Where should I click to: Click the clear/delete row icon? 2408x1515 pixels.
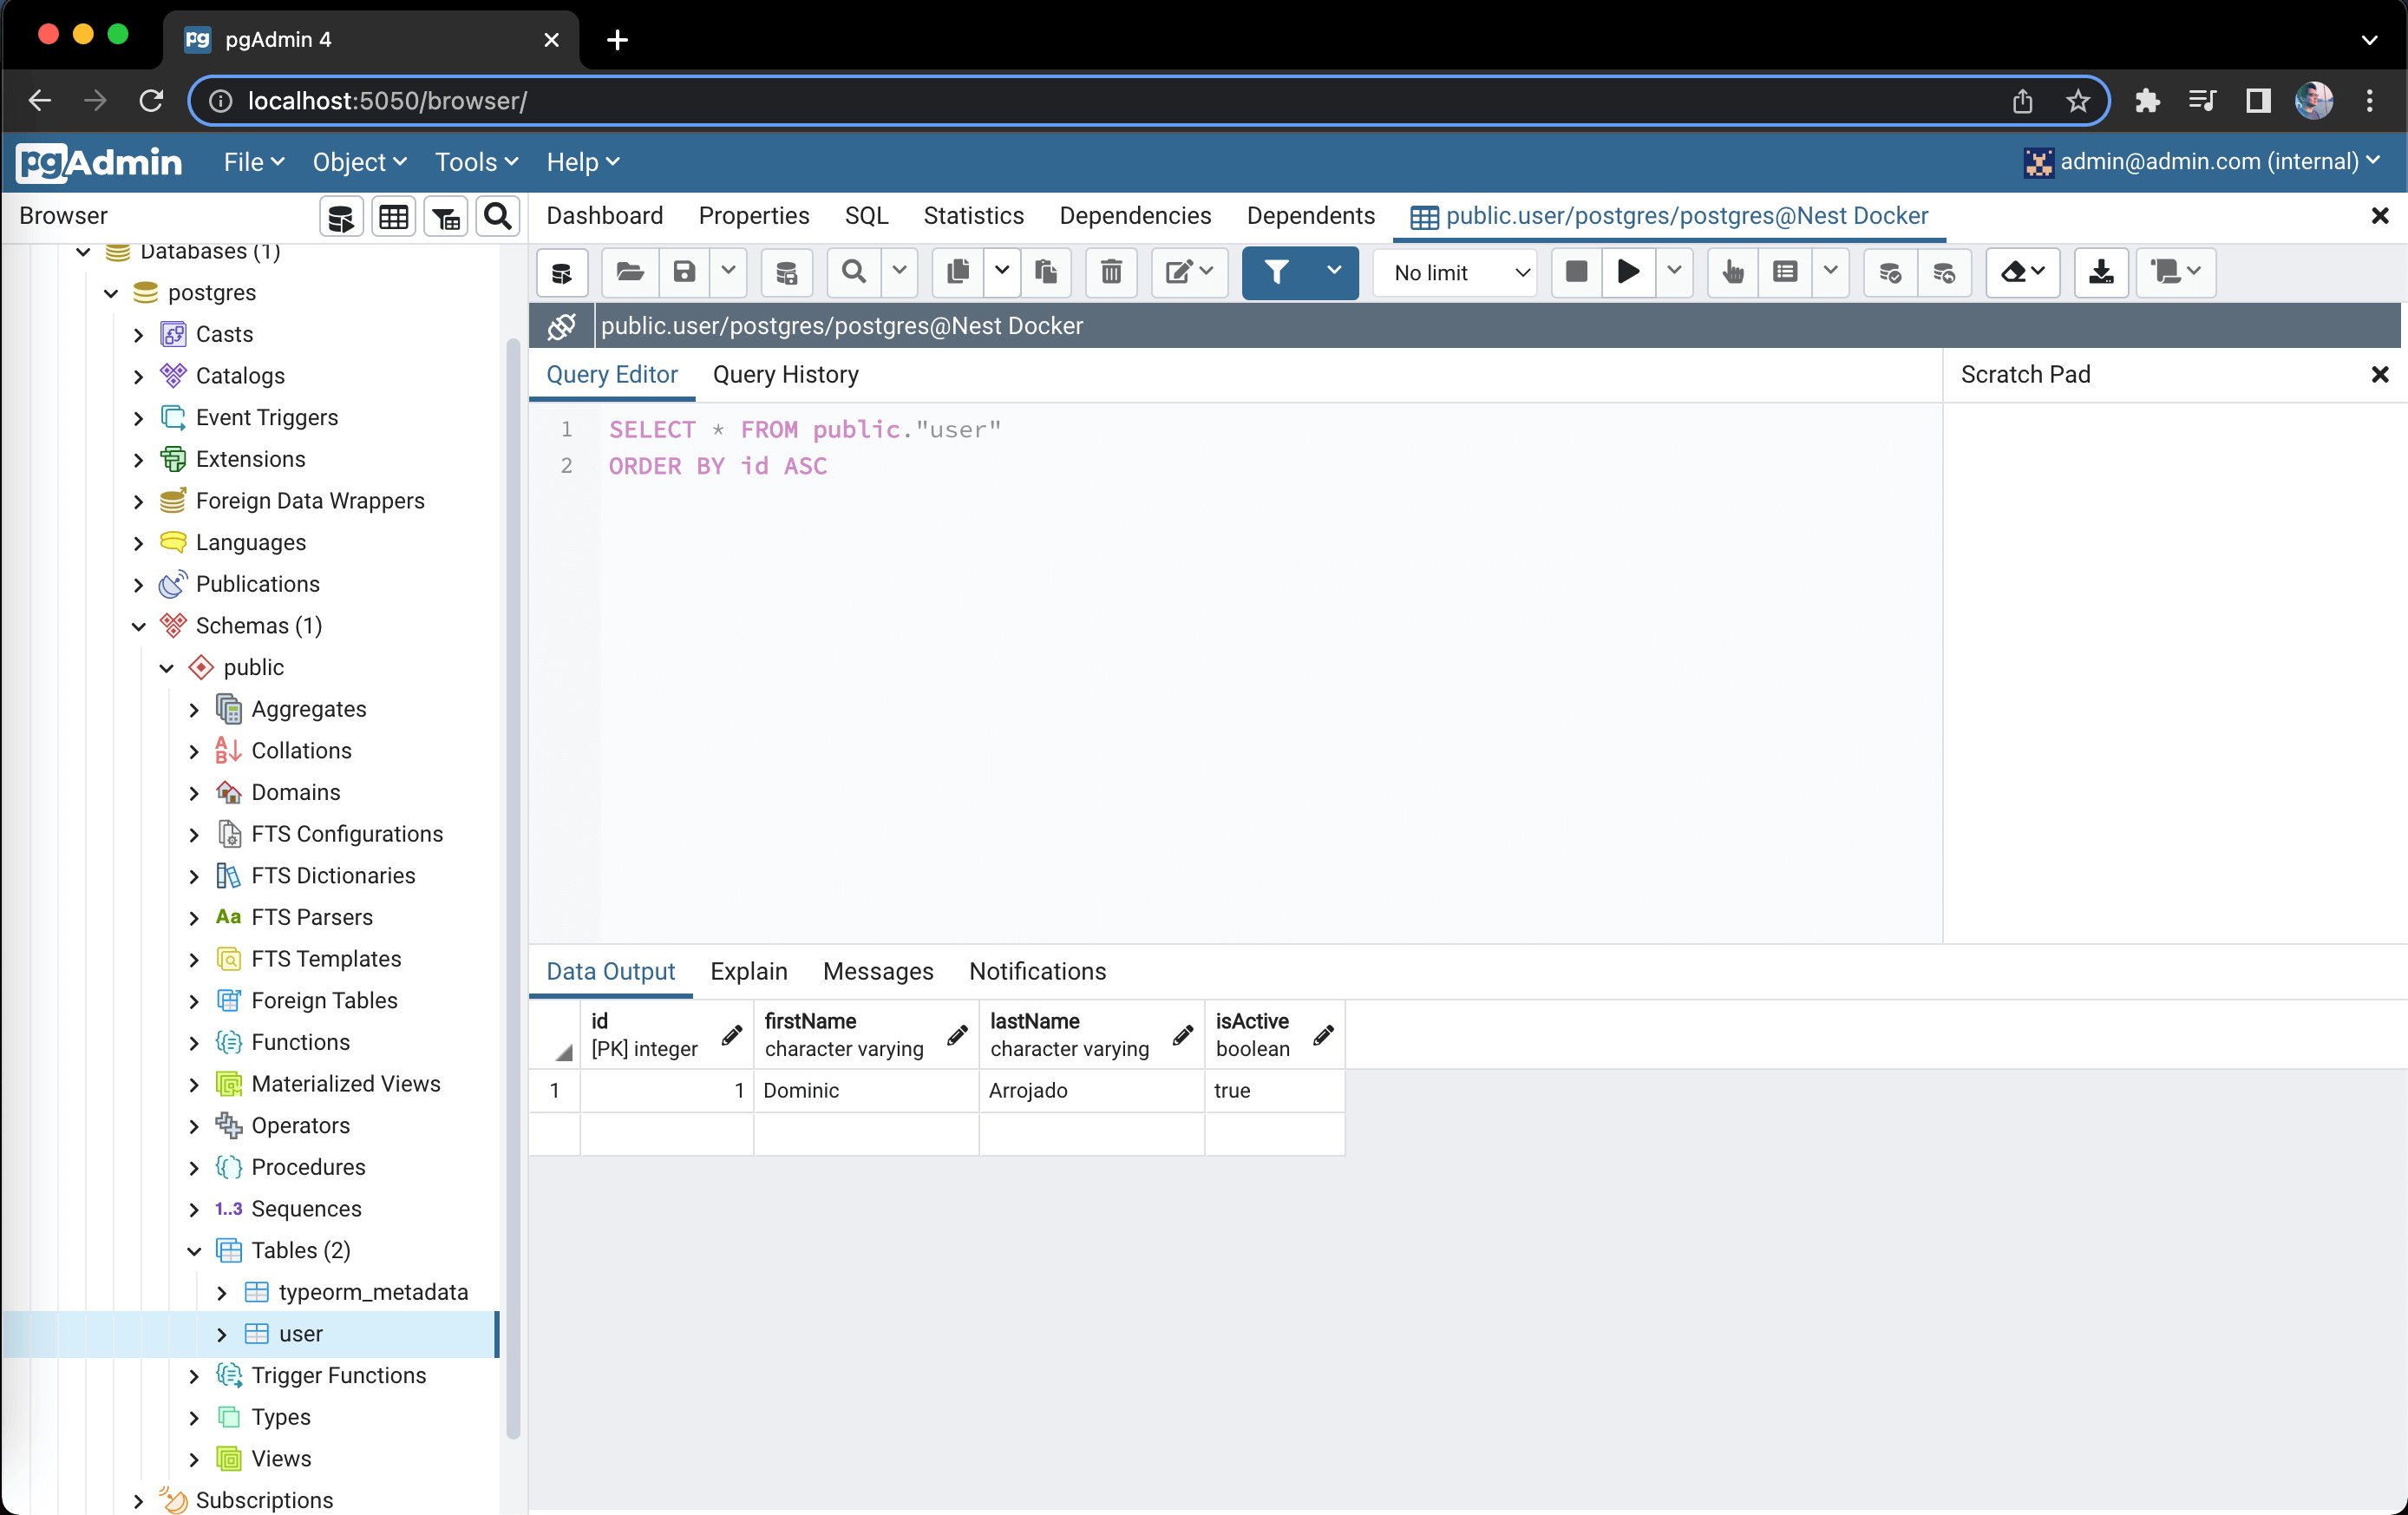(x=1111, y=272)
